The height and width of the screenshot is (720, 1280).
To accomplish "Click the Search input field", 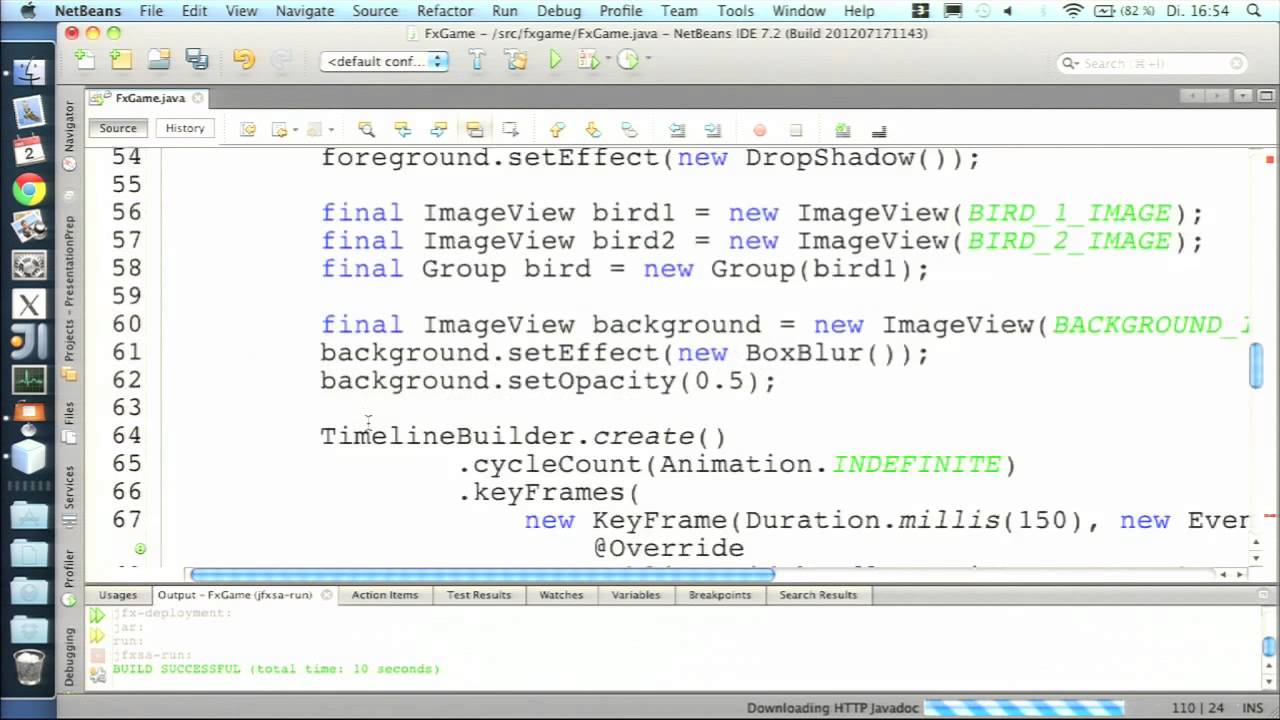I will coord(1152,63).
